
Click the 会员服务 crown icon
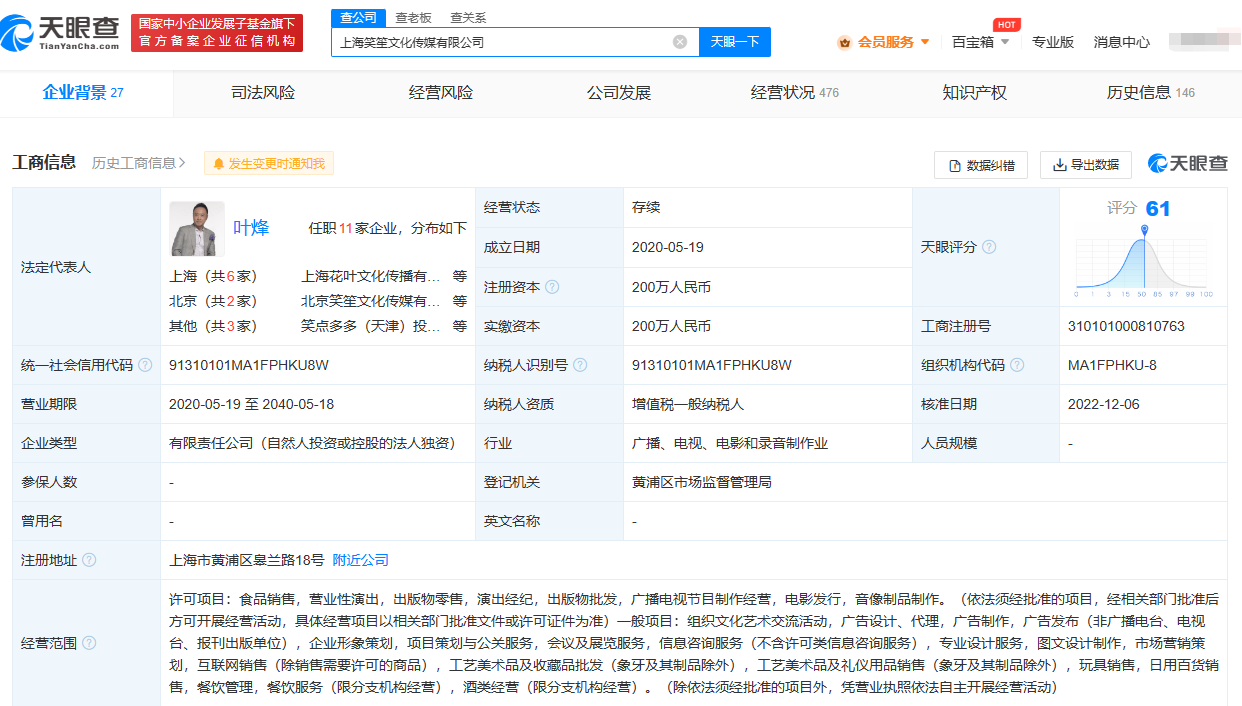tap(844, 42)
